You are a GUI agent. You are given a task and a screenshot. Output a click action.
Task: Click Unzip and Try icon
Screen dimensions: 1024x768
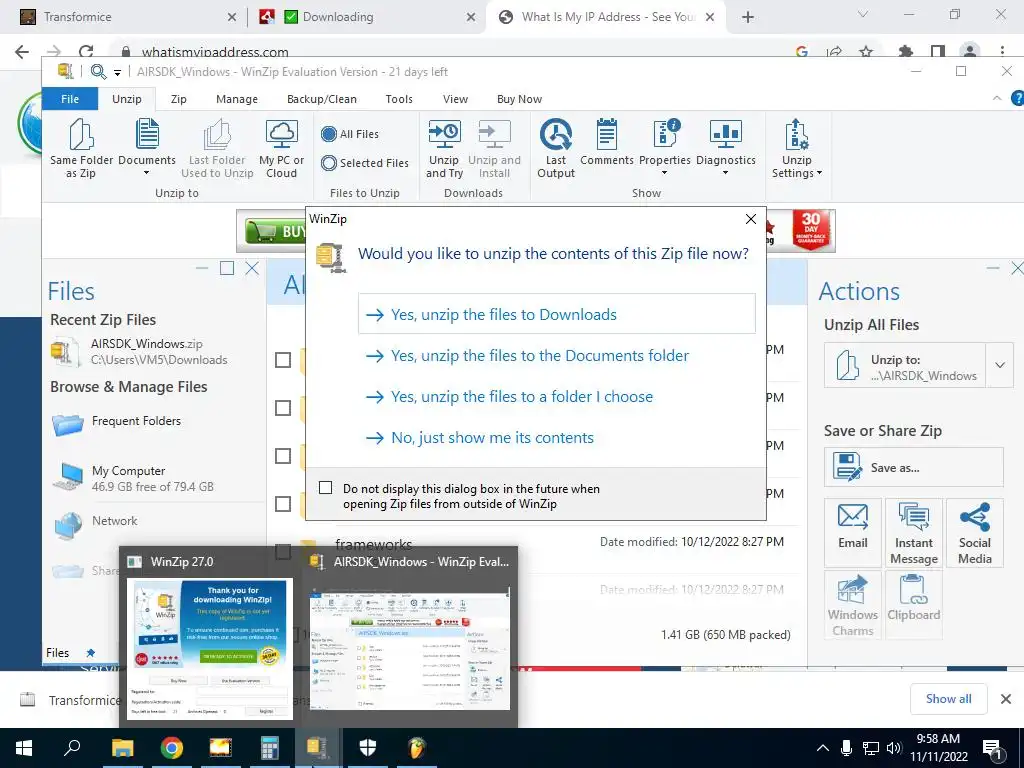click(x=444, y=148)
